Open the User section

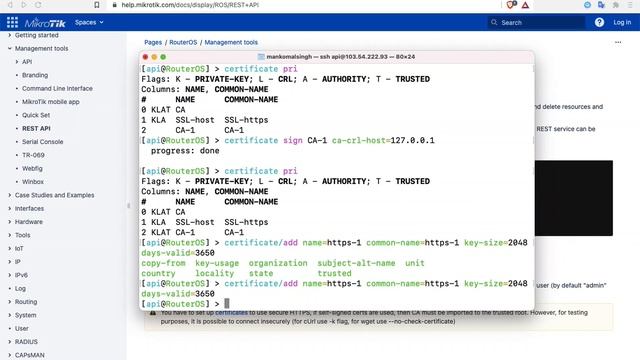(22, 328)
